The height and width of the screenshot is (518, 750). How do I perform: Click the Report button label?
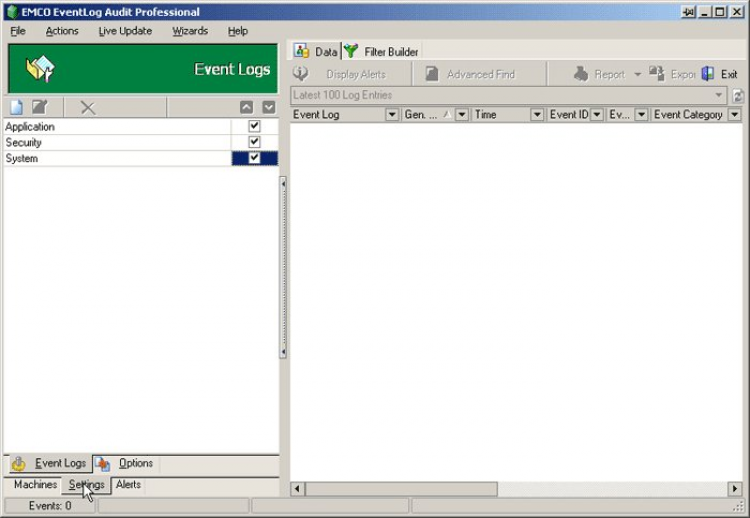click(610, 75)
